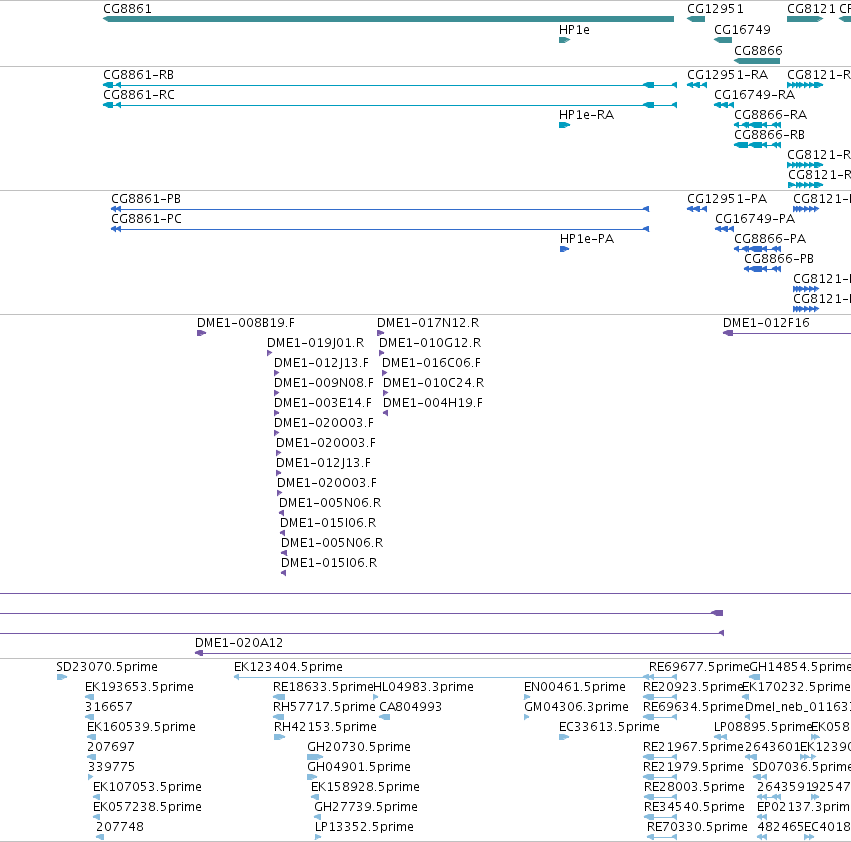851x842 pixels.
Task: Select the 207748 feature
Action: click(x=100, y=837)
